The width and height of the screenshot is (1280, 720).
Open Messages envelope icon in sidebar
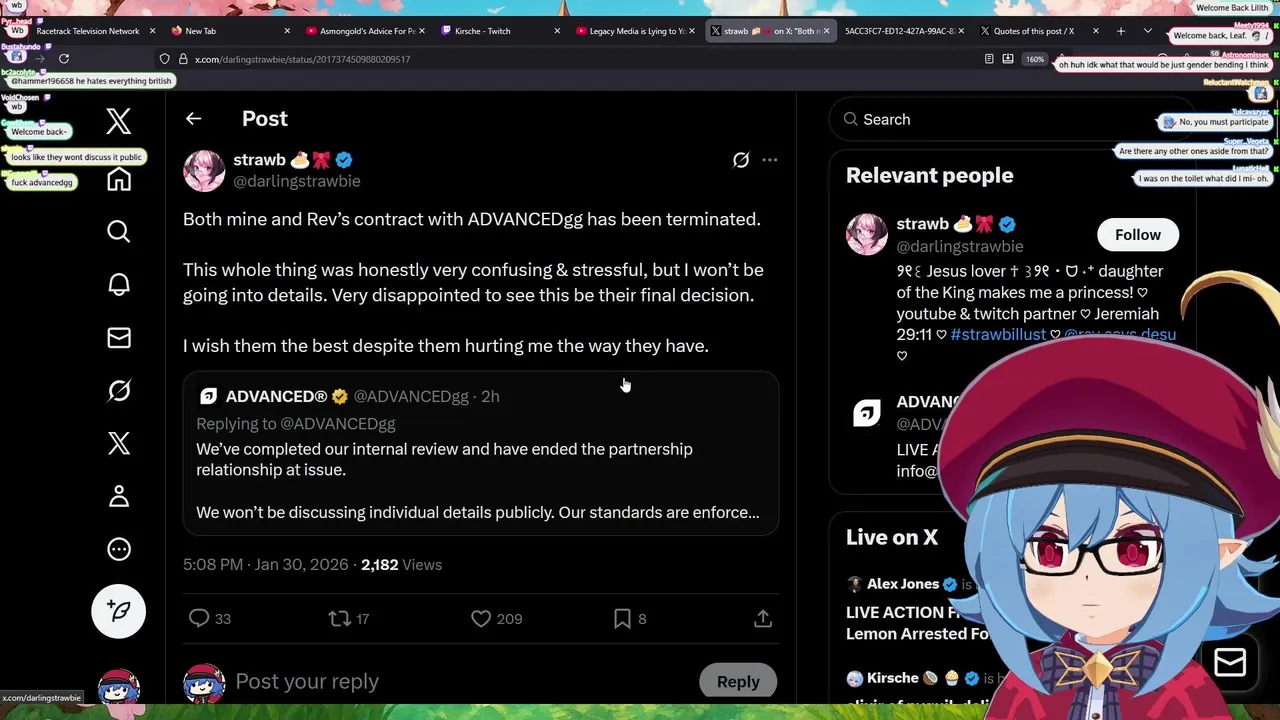119,338
